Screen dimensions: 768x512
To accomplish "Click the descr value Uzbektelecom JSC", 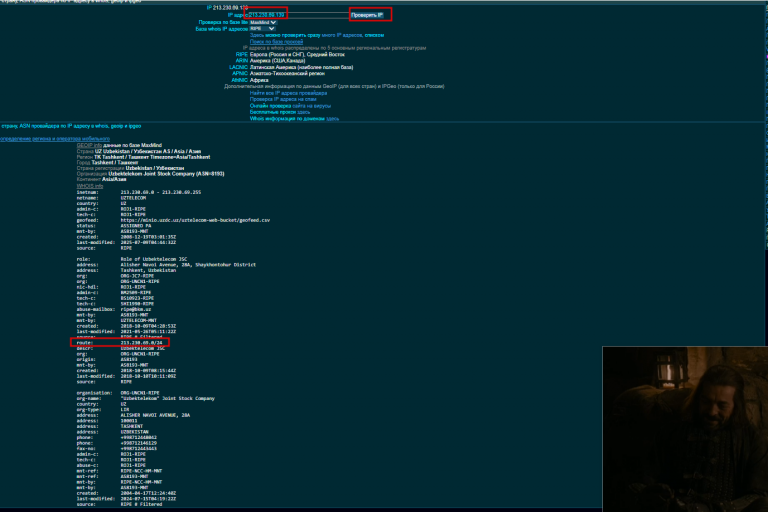I will point(143,348).
